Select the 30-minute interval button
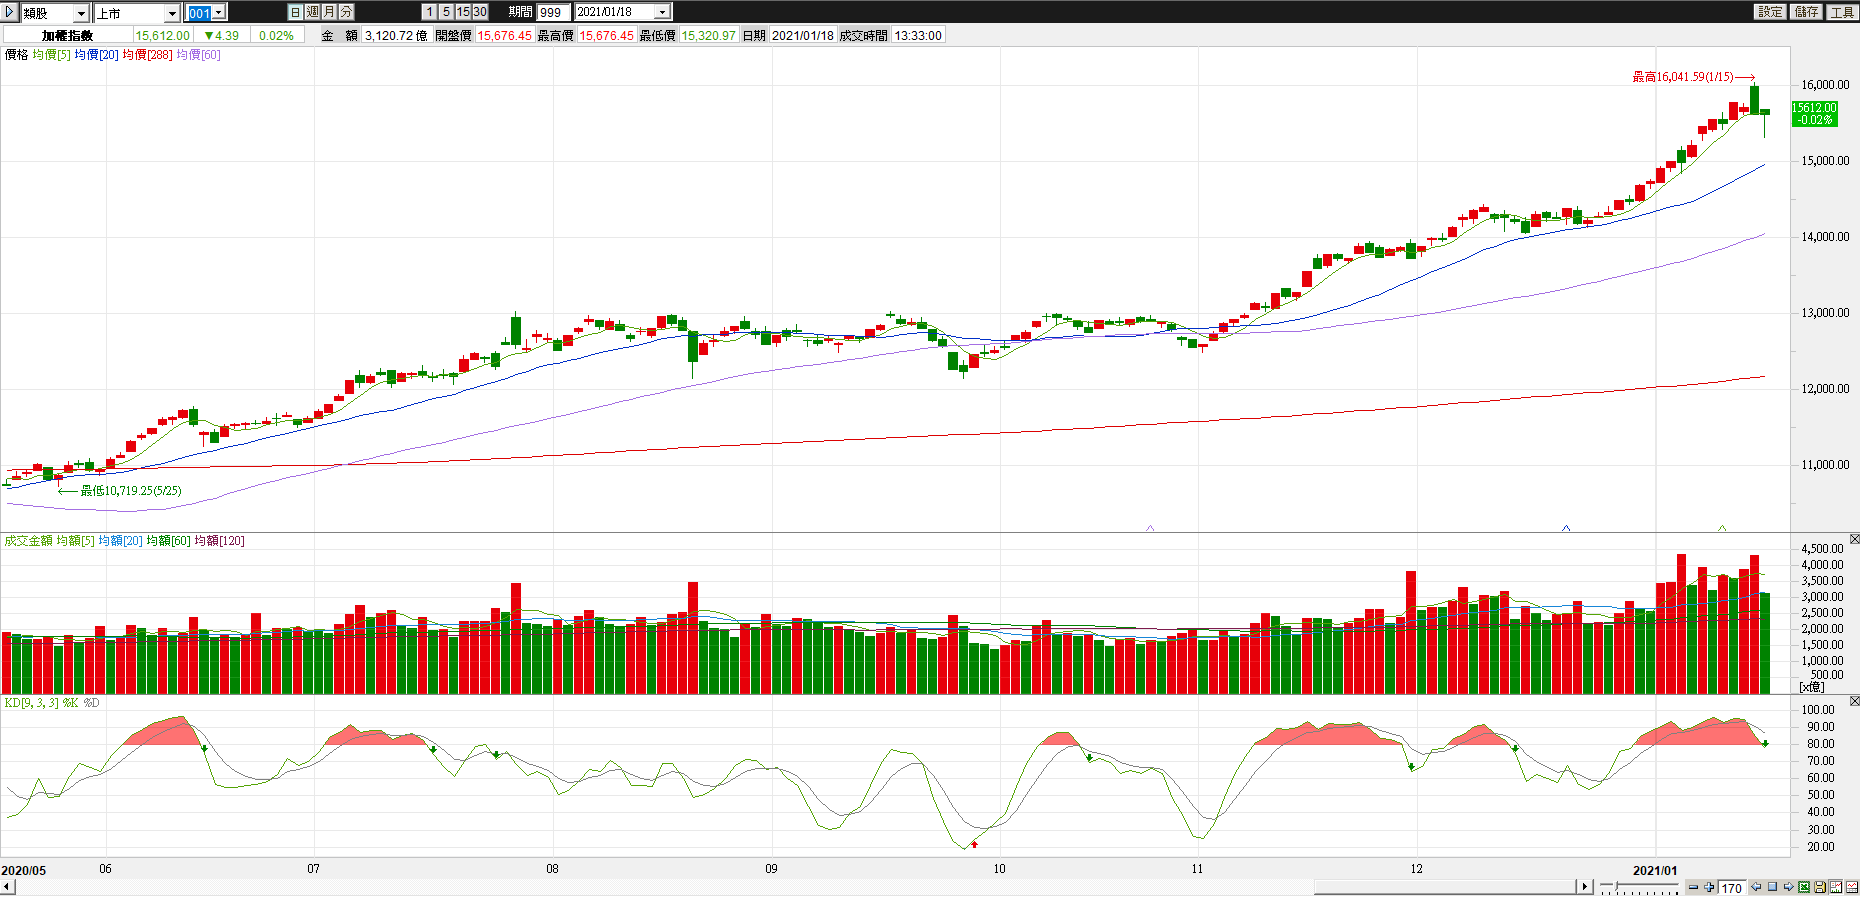Viewport: 1860px width, 897px height. coord(480,12)
